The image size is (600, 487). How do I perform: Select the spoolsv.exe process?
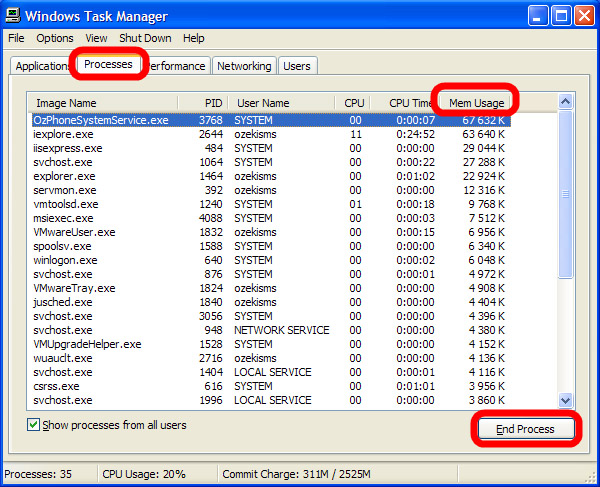[x=271, y=246]
